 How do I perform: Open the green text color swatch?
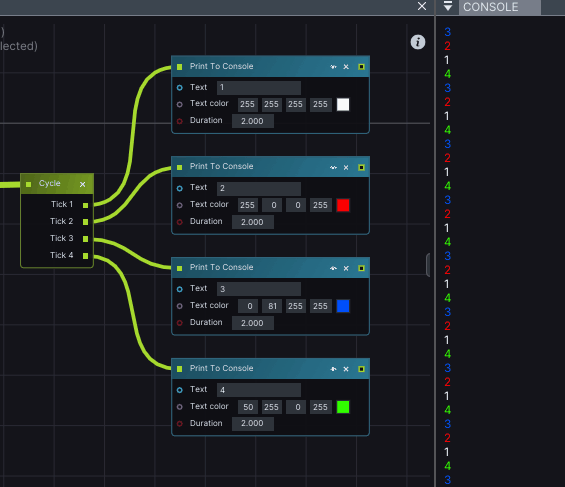343,407
